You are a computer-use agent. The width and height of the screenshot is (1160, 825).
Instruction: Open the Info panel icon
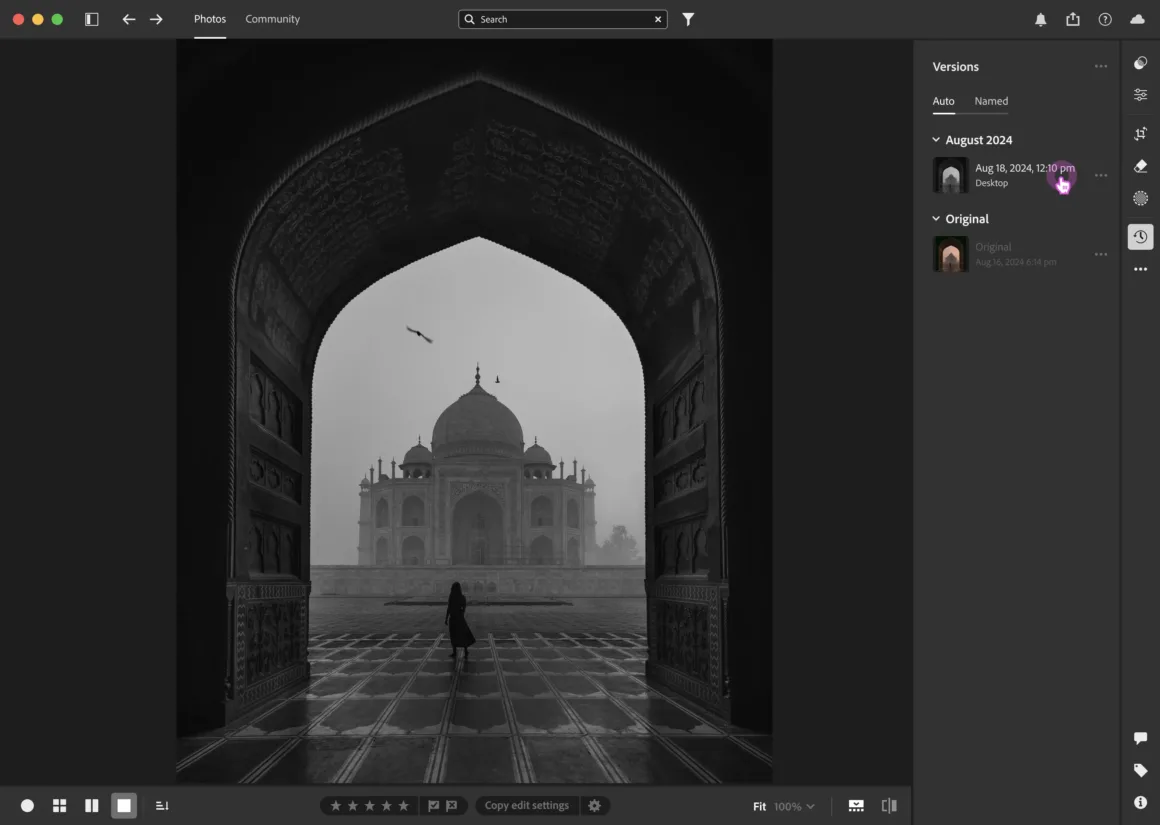[x=1140, y=802]
